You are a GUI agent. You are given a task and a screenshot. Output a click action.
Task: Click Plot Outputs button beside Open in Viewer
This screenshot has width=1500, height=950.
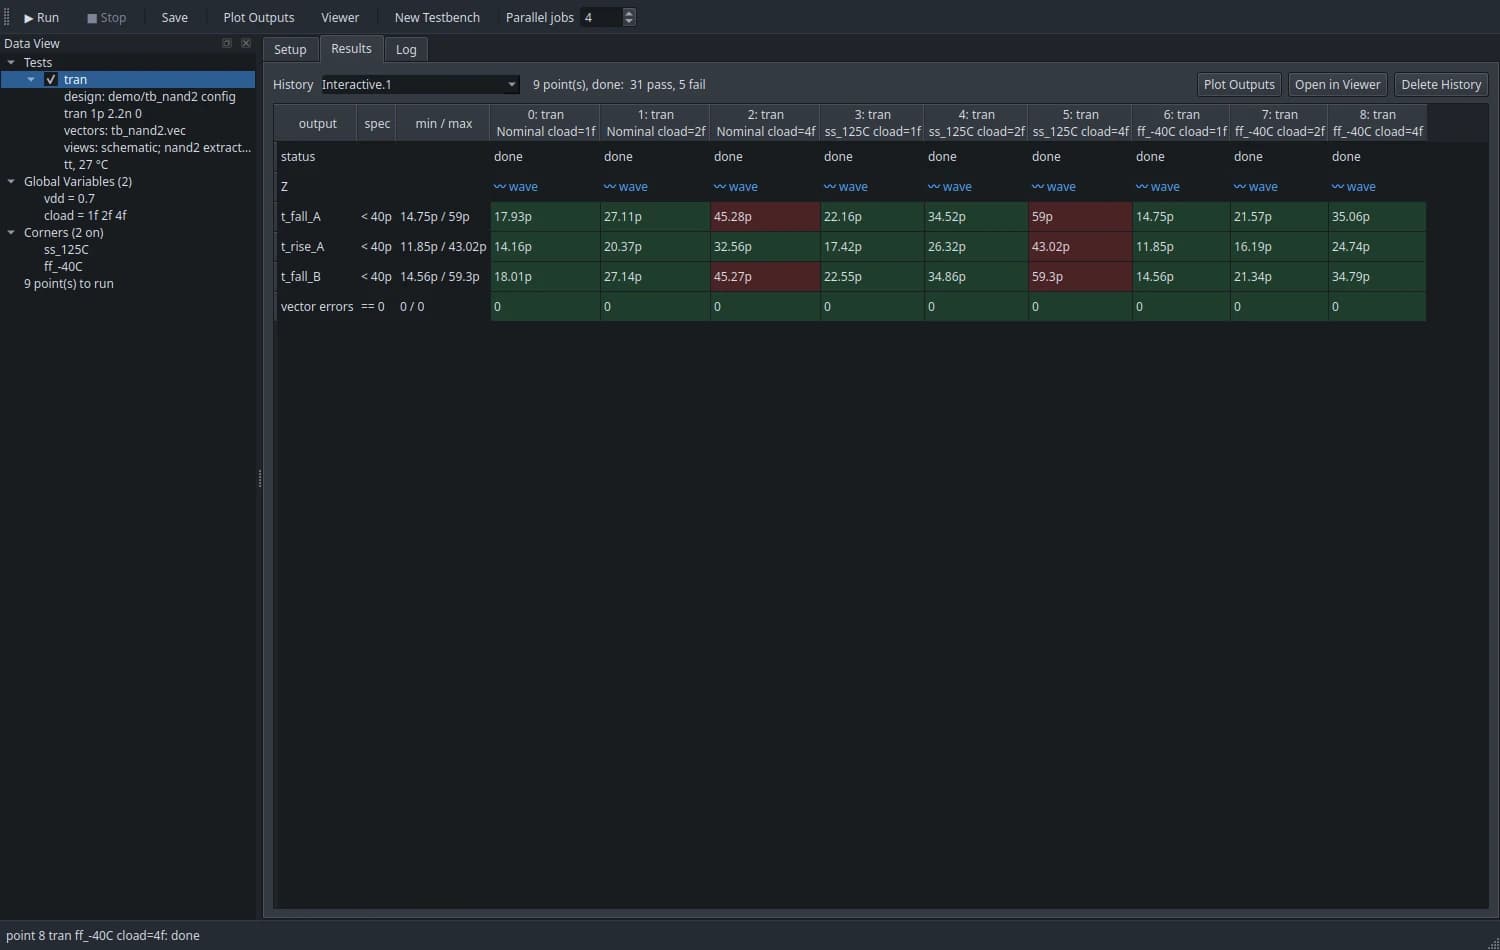1239,85
